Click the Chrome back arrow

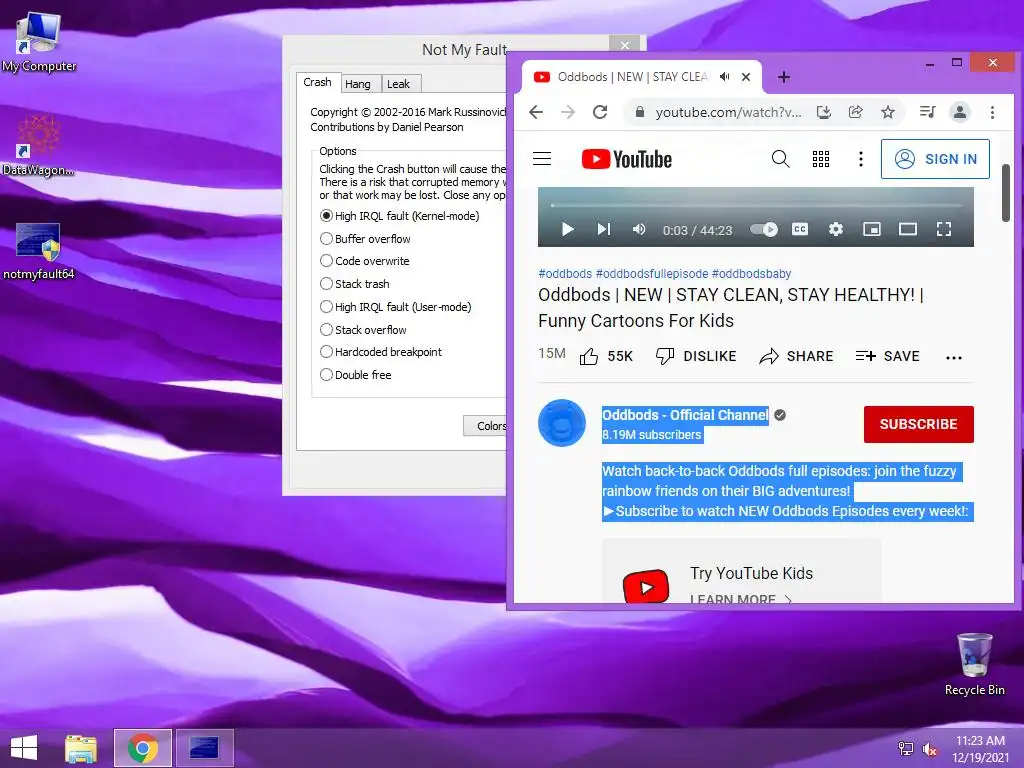pyautogui.click(x=536, y=112)
